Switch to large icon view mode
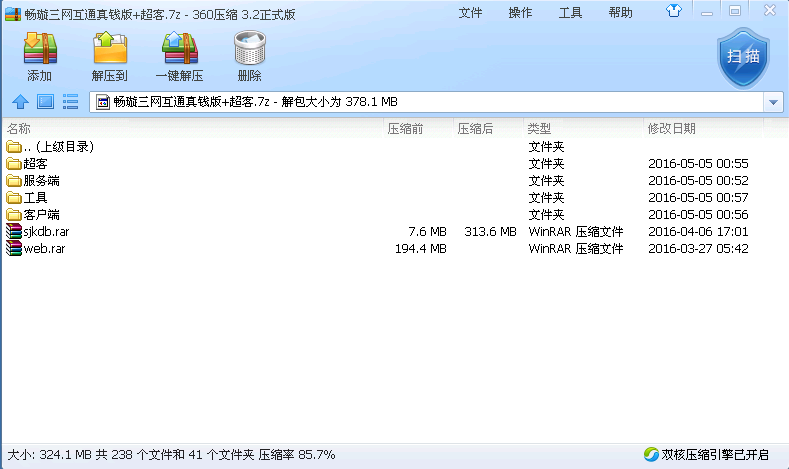The image size is (789, 469). [45, 101]
